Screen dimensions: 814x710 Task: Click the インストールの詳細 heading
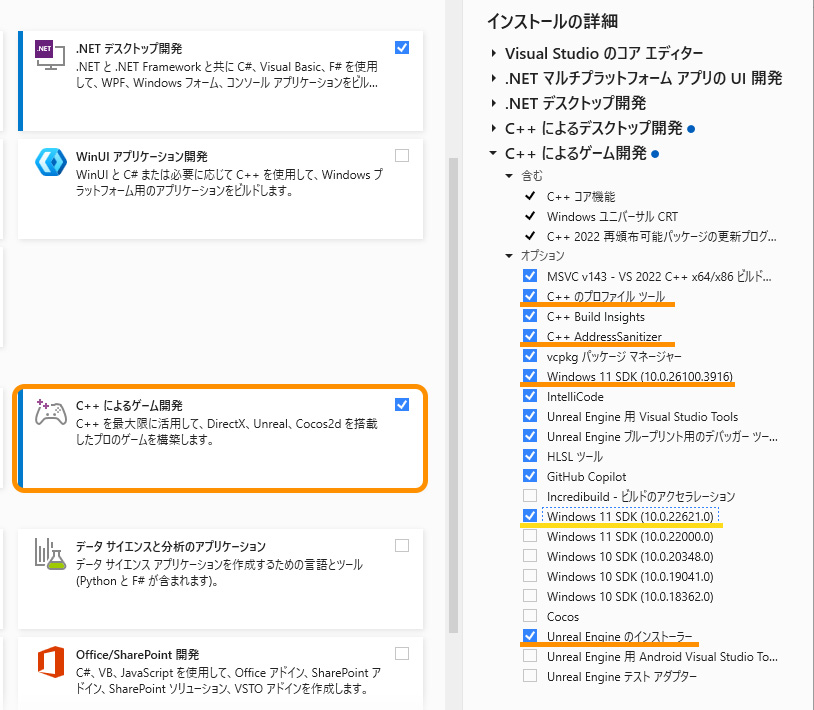552,21
